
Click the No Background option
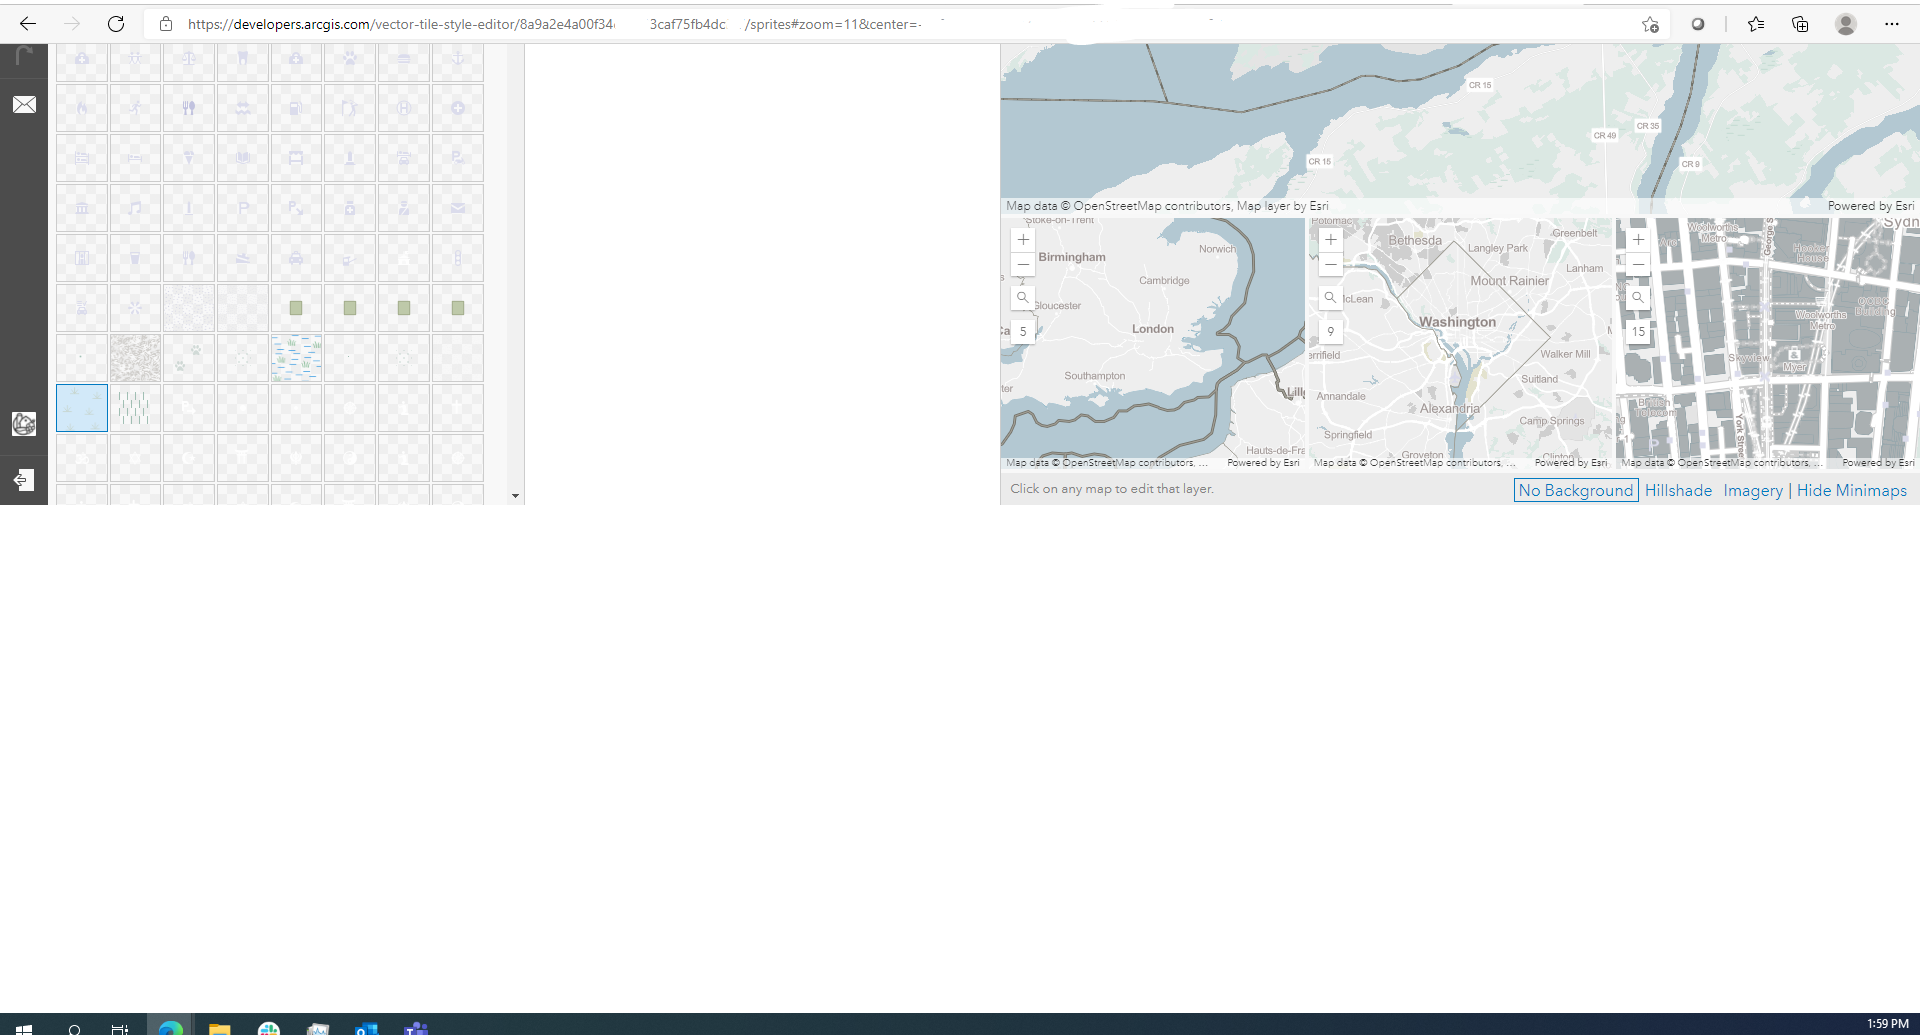[x=1575, y=490]
